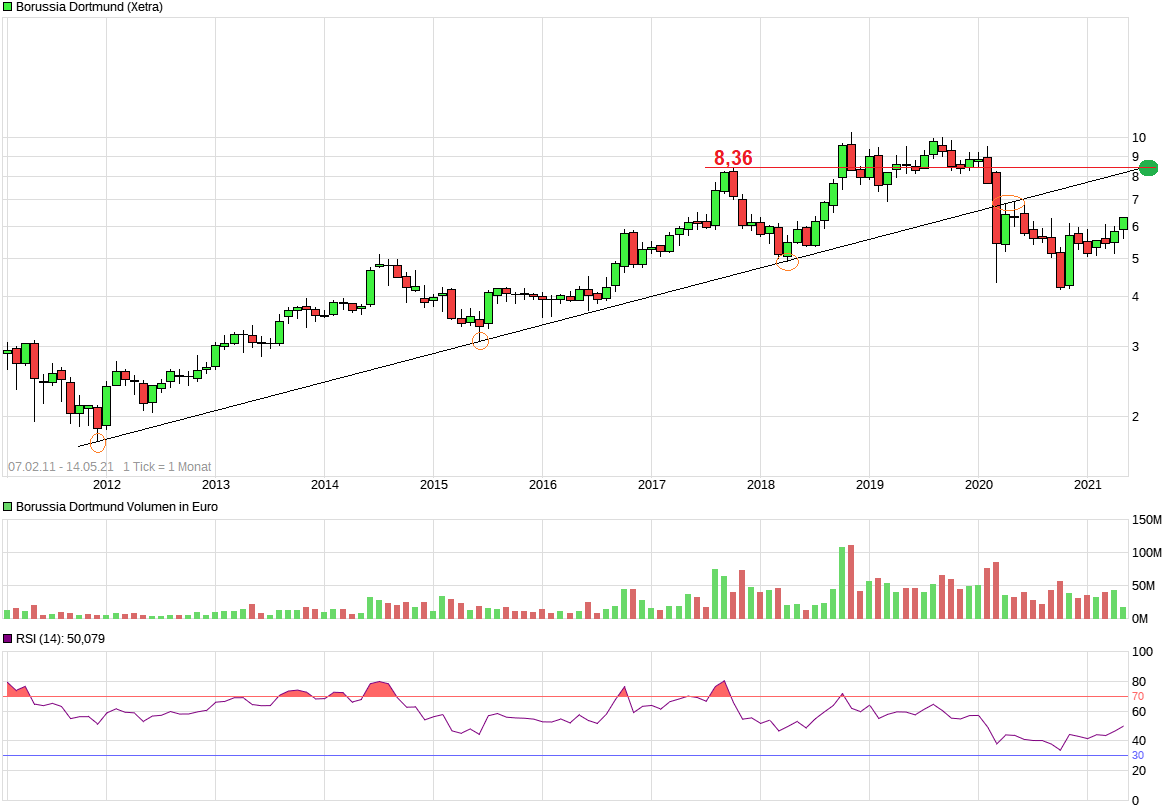Click the purple RSI (14) legend square
This screenshot has width=1175, height=812.
[8, 639]
